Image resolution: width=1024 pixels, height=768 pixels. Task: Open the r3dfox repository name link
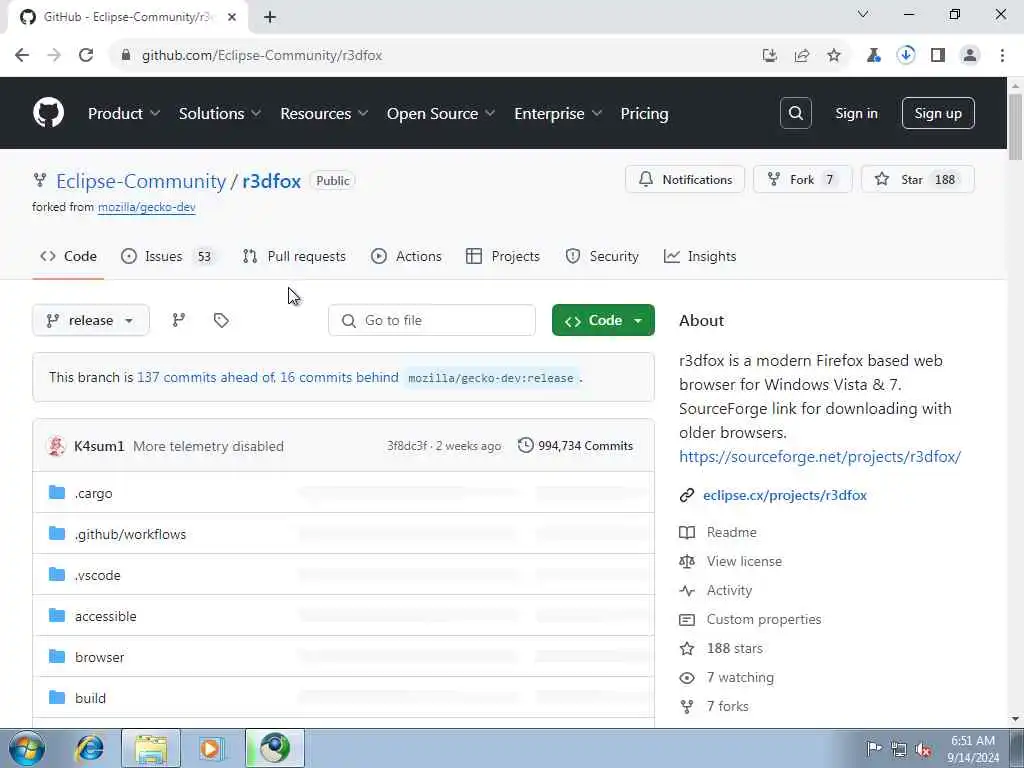pyautogui.click(x=272, y=181)
